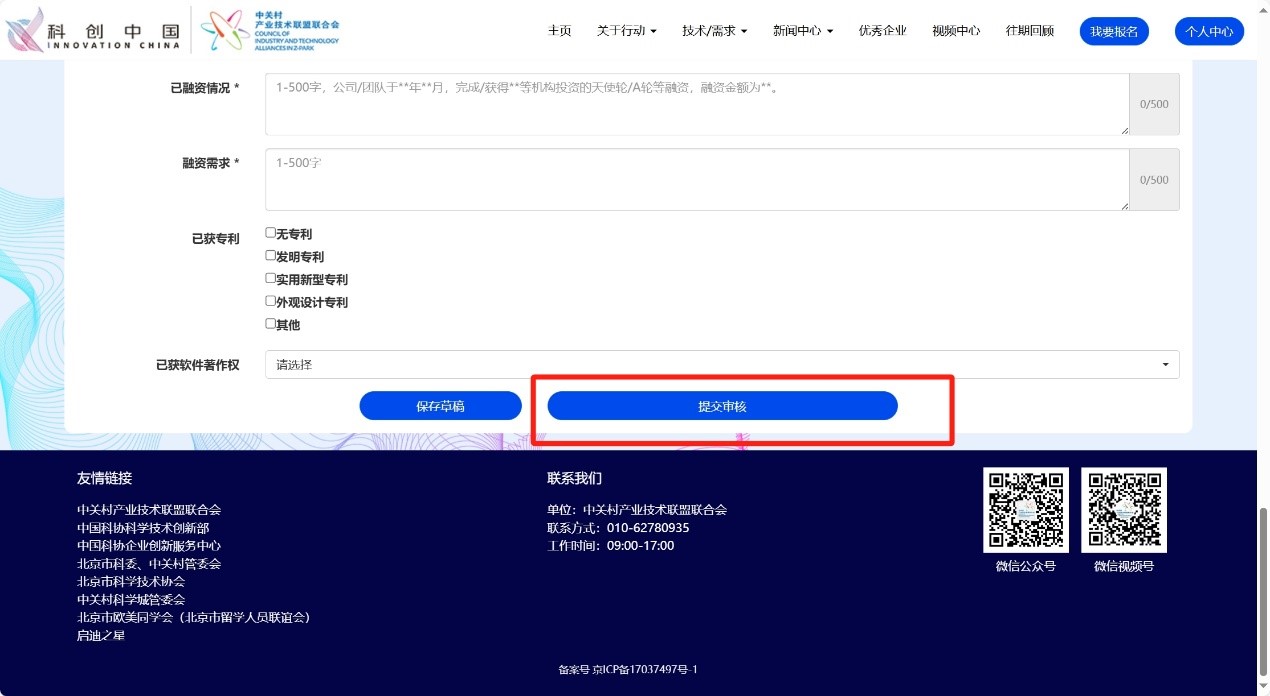Open the 已获软件著作权 dropdown
1270x696 pixels.
721,365
